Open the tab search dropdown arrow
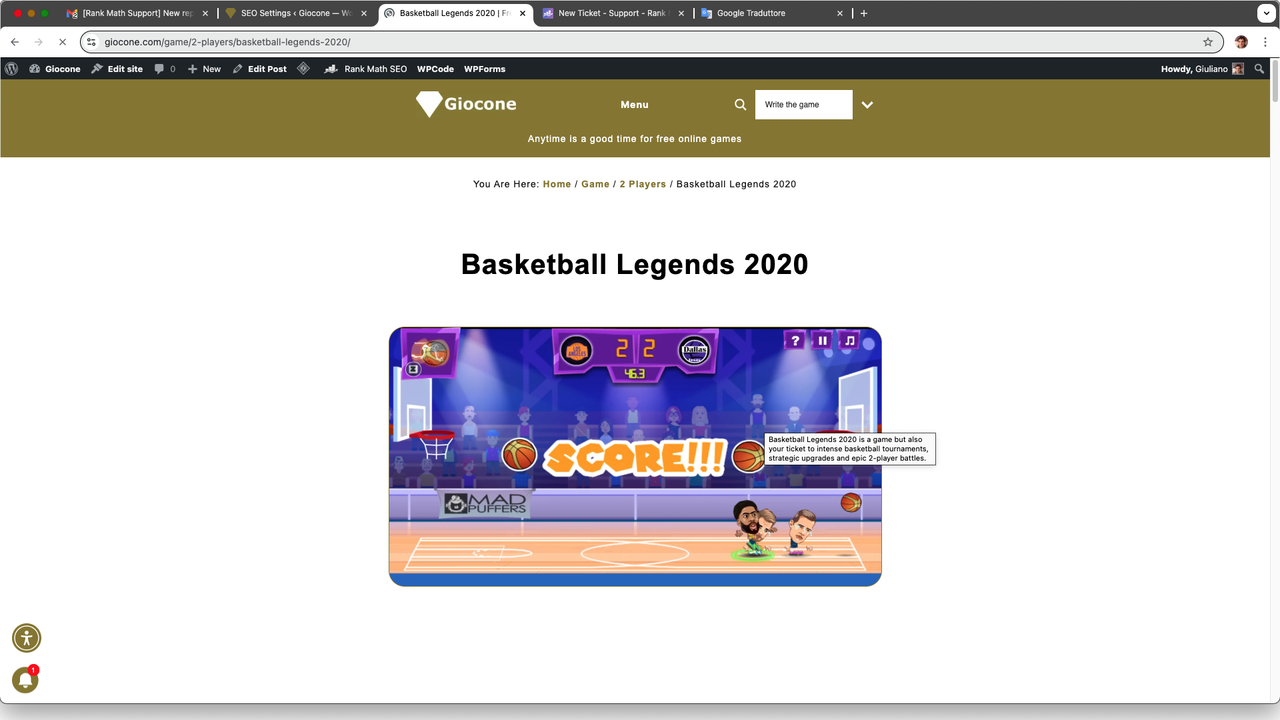The width and height of the screenshot is (1280, 720). (1264, 14)
